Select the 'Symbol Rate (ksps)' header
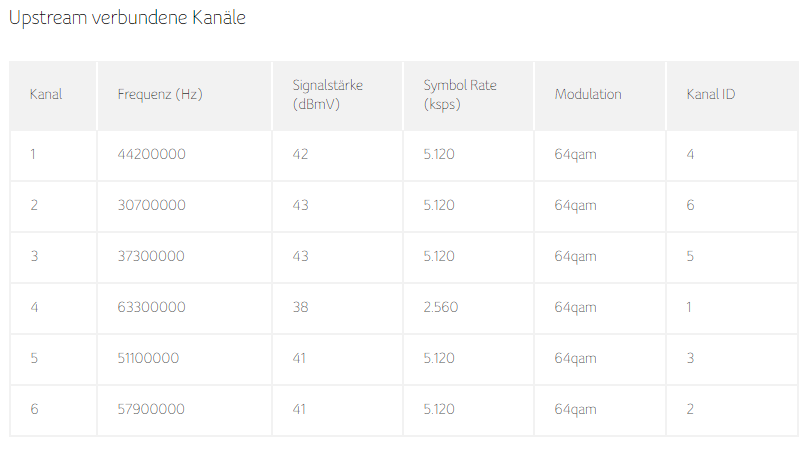The width and height of the screenshot is (809, 451). [459, 95]
